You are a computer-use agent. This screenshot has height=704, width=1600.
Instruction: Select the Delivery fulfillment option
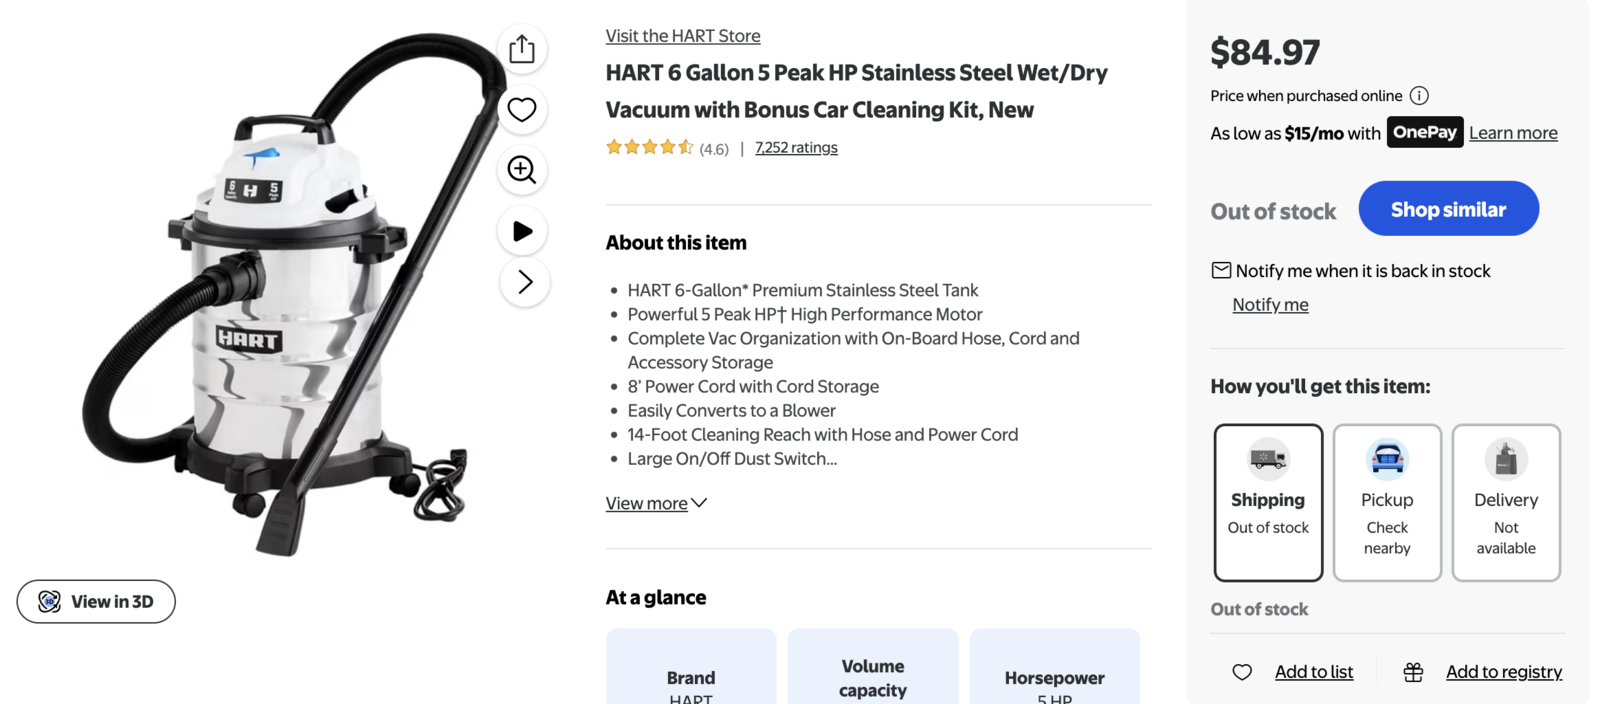coord(1506,502)
